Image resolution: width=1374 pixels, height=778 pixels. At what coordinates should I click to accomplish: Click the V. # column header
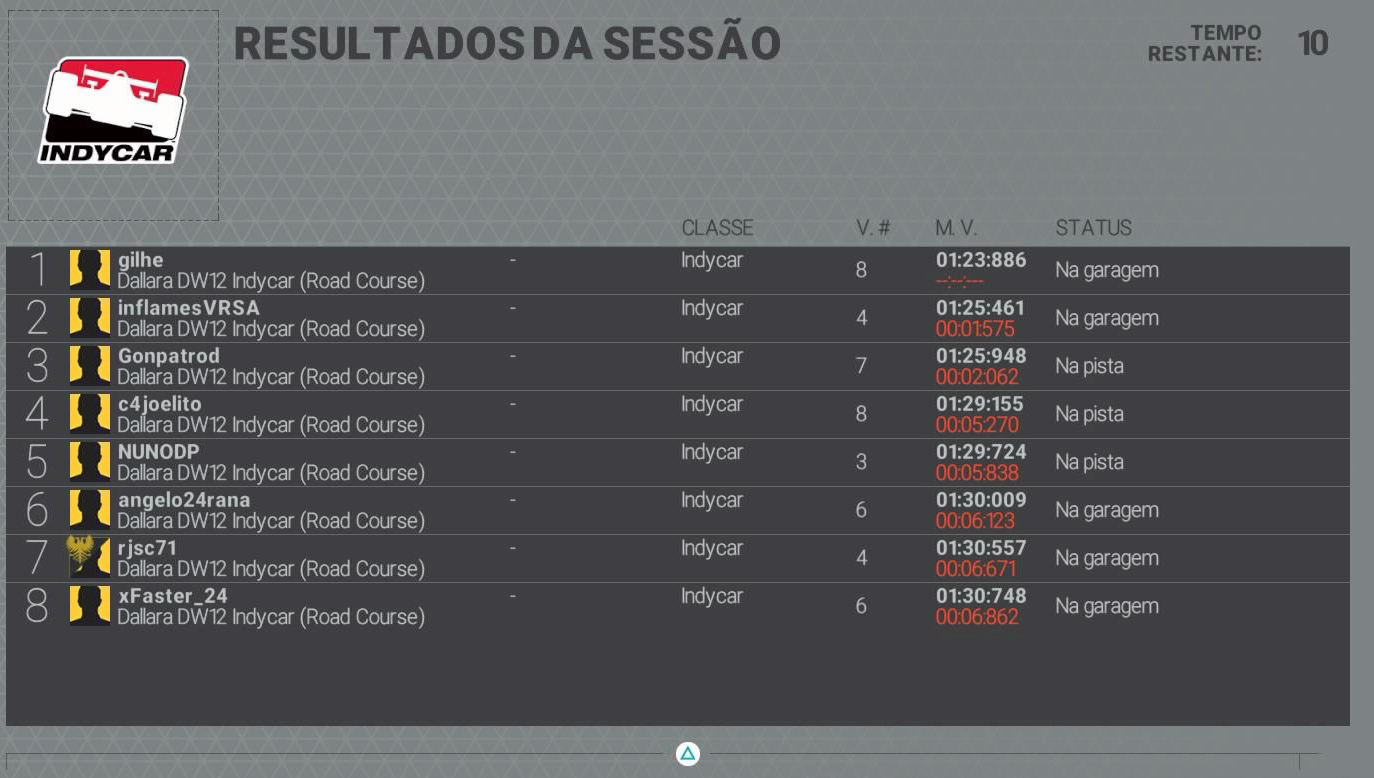coord(872,228)
